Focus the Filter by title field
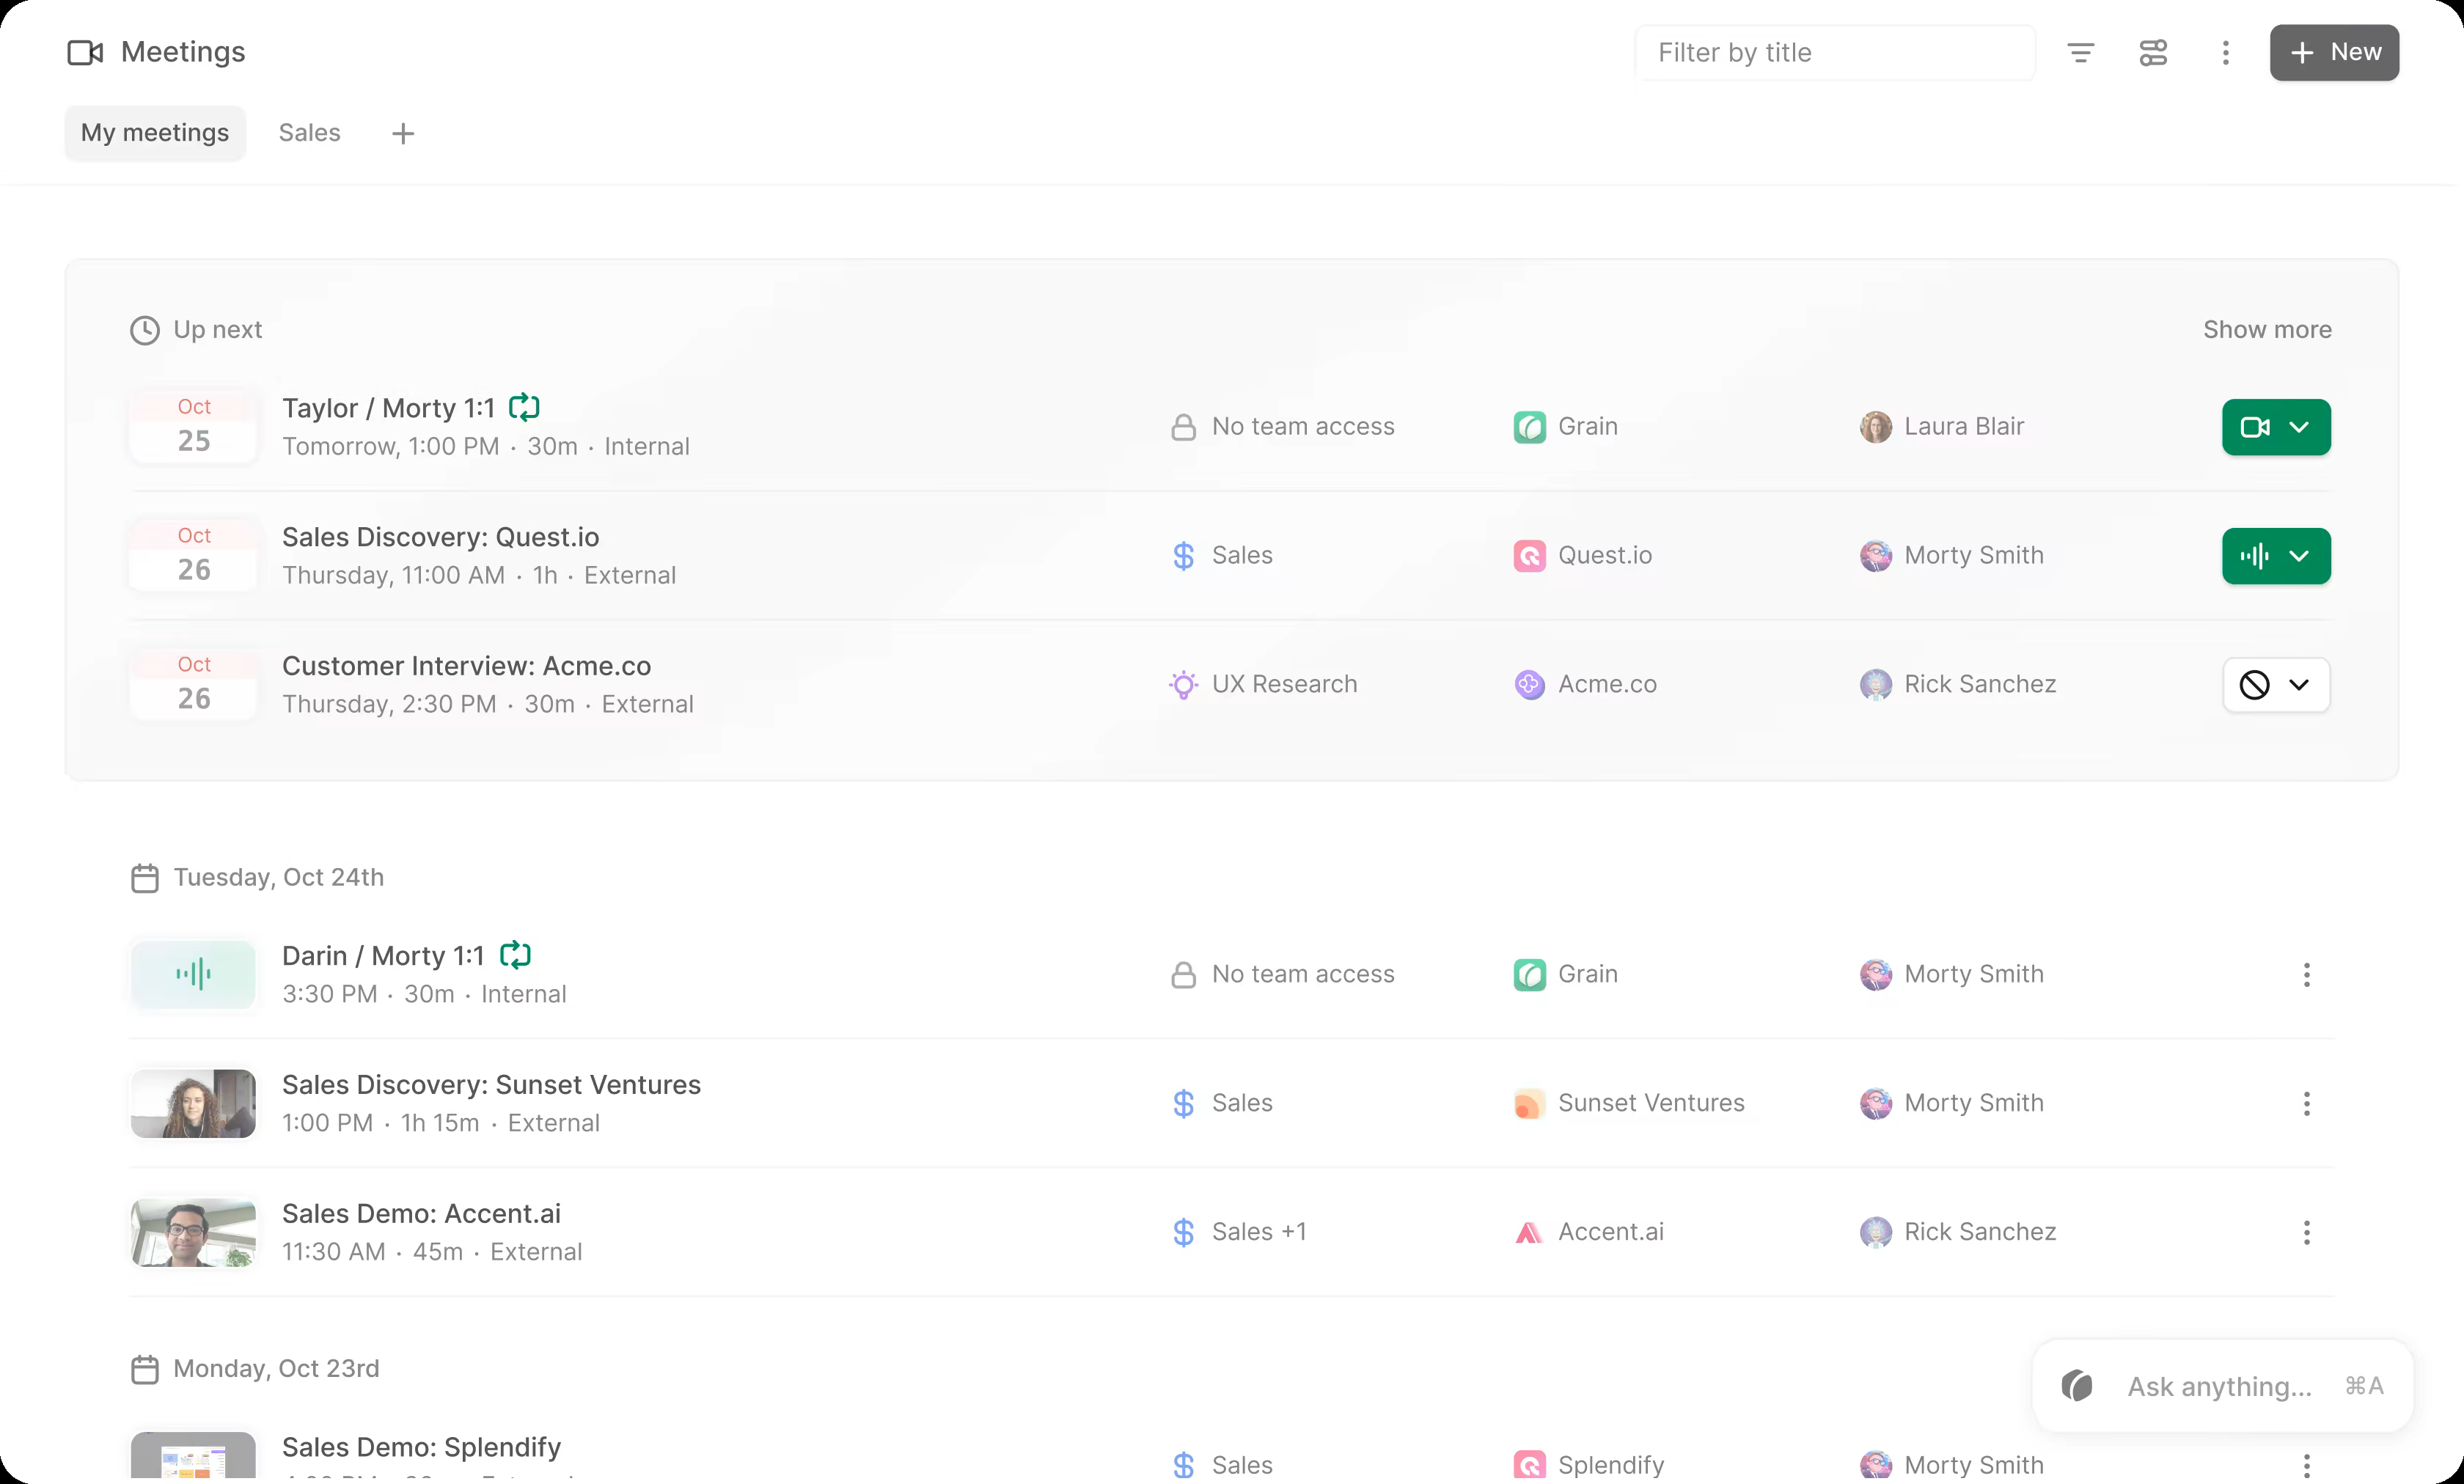The image size is (2464, 1484). (x=1834, y=53)
